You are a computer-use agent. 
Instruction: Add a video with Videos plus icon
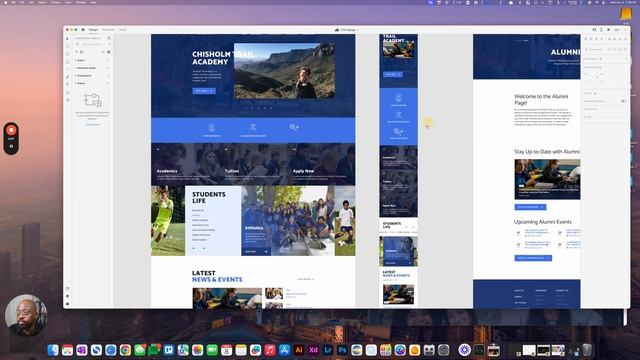click(108, 83)
